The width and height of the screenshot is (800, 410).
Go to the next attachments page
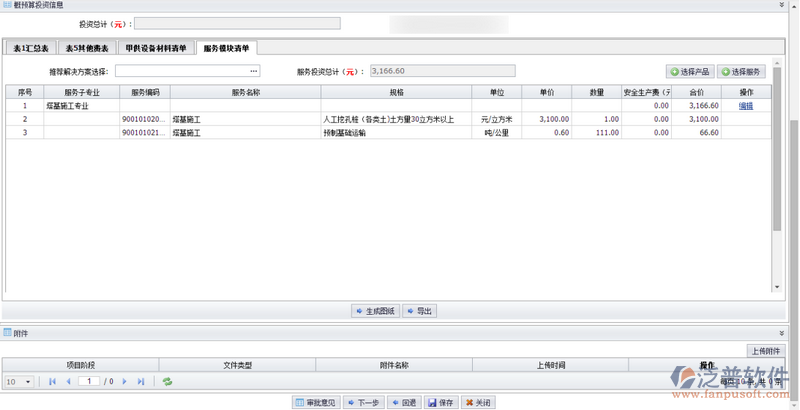[x=125, y=381]
